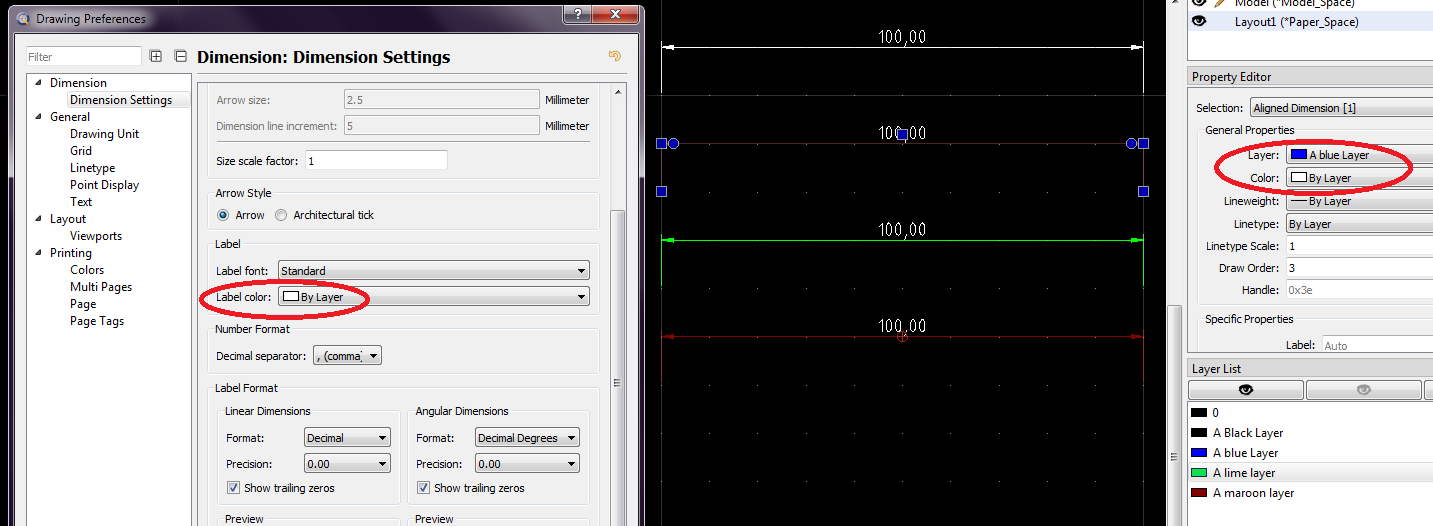Open the Label color dropdown
1433x526 pixels.
[x=433, y=297]
